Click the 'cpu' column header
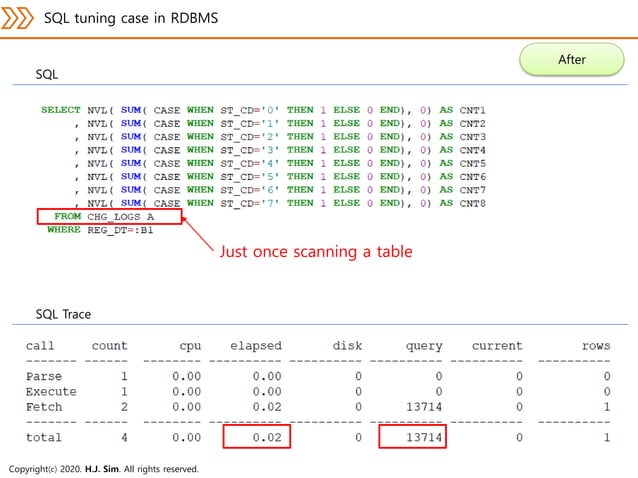The image size is (638, 478). (x=190, y=347)
